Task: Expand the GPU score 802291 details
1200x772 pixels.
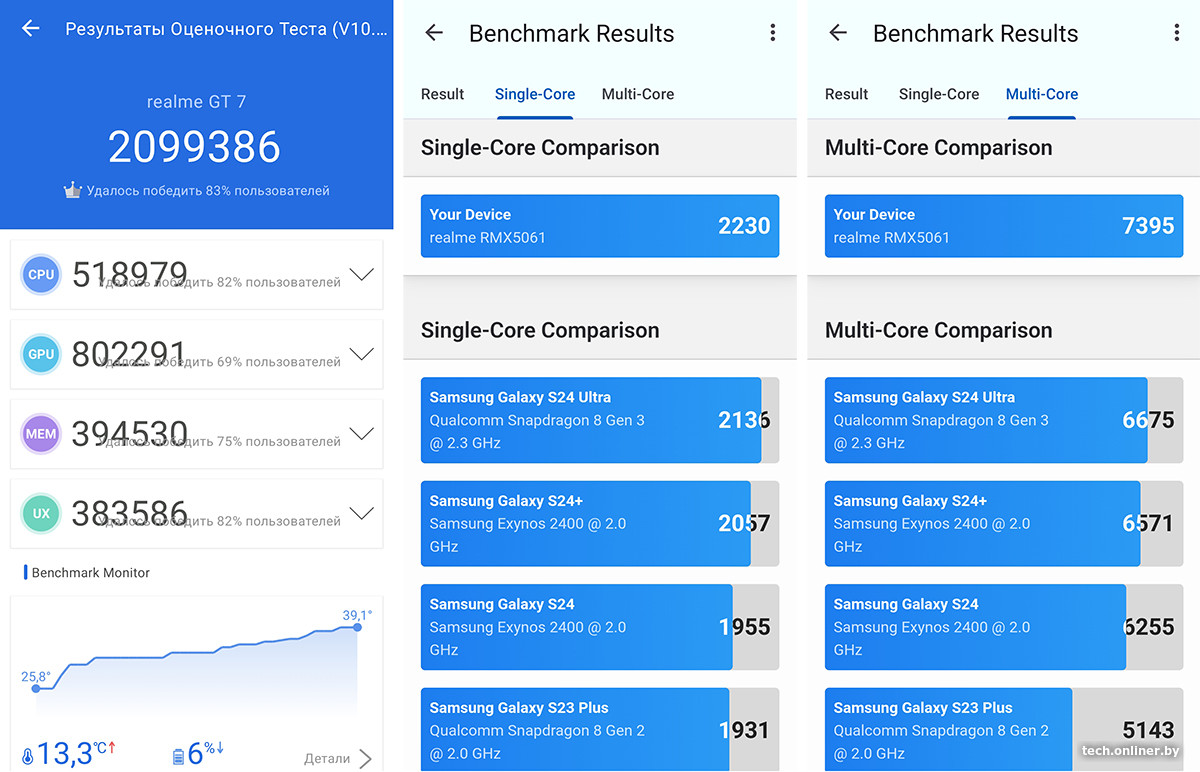Action: (x=361, y=355)
